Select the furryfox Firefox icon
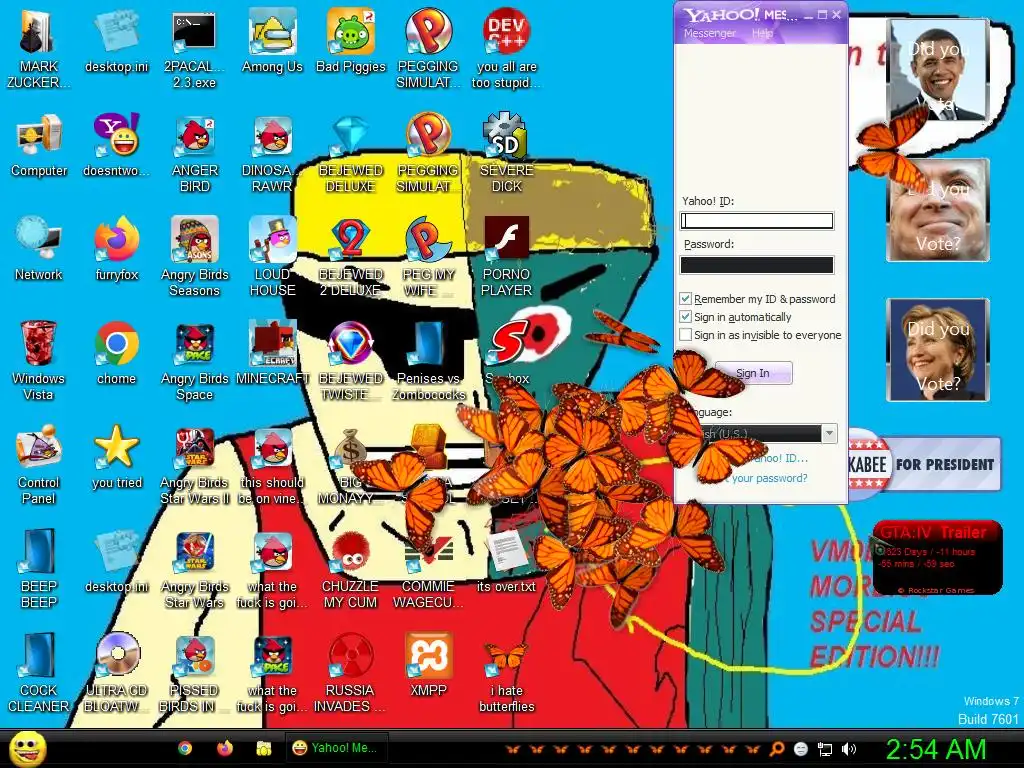The height and width of the screenshot is (768, 1024). (117, 249)
